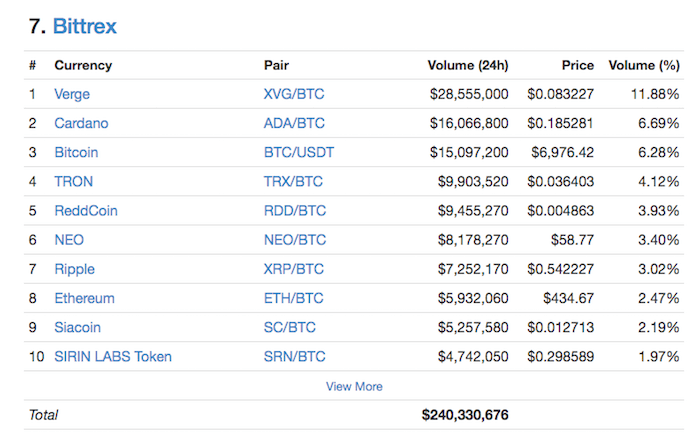Click the $0.004863 ReddCoin price
Viewport: 700px width, 442px height.
click(x=560, y=210)
